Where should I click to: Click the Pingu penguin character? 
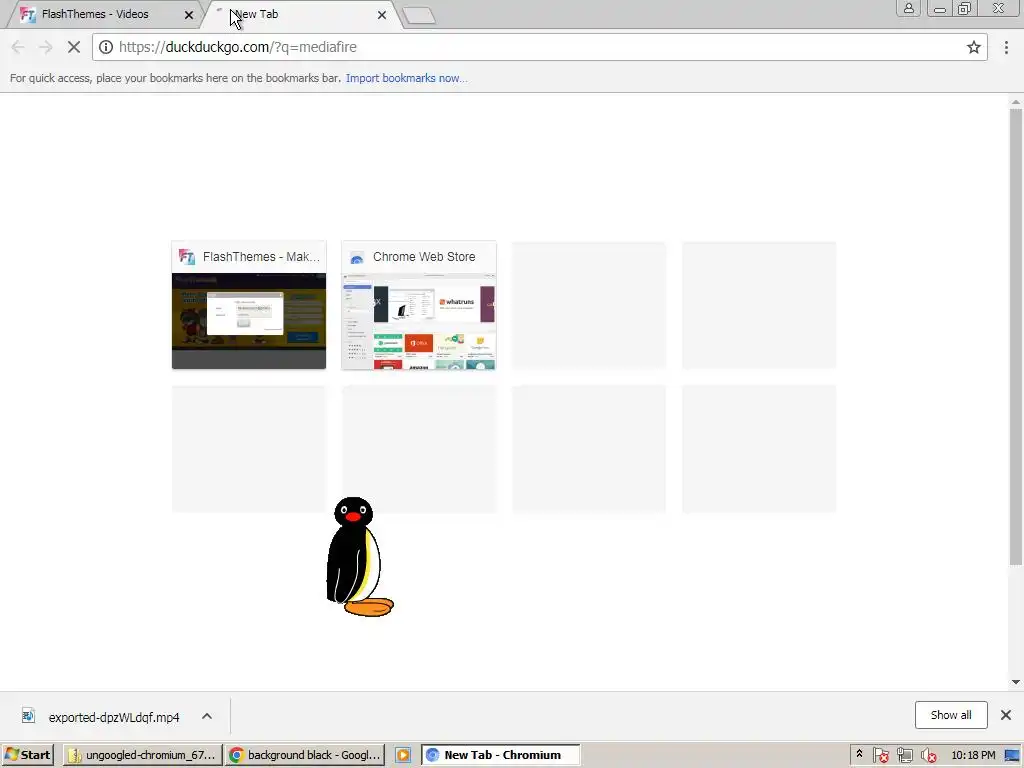click(x=359, y=556)
